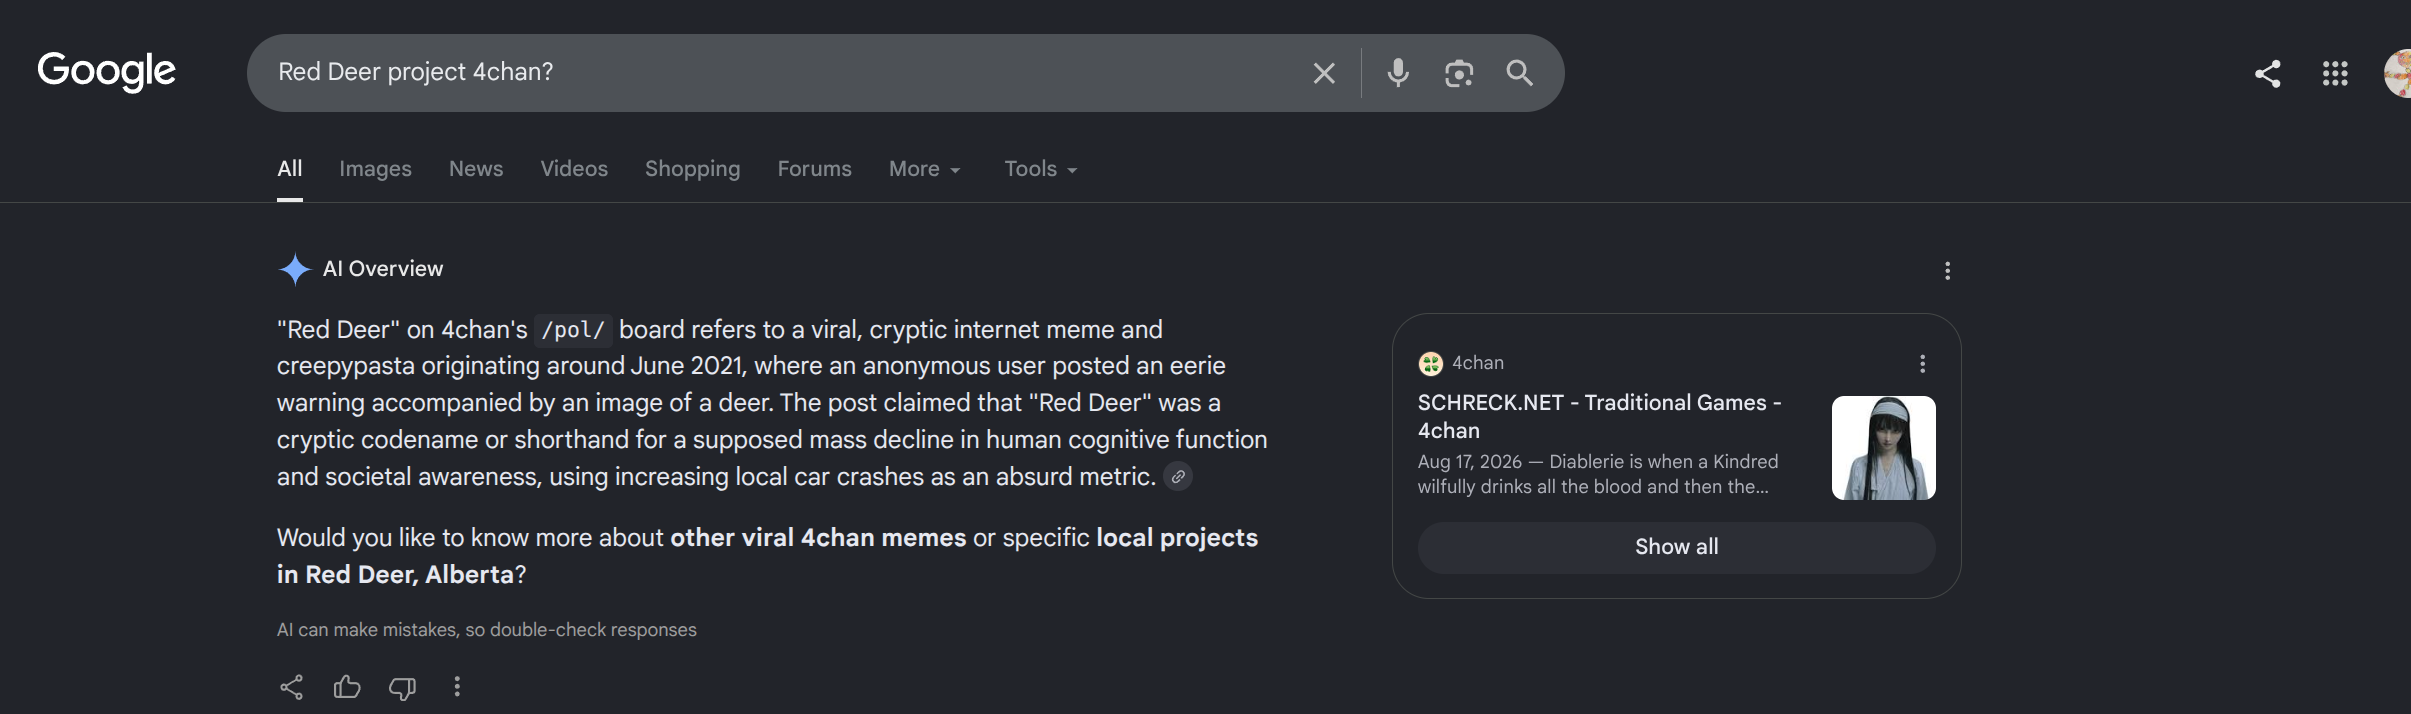
Task: Select the All results tab
Action: [x=290, y=169]
